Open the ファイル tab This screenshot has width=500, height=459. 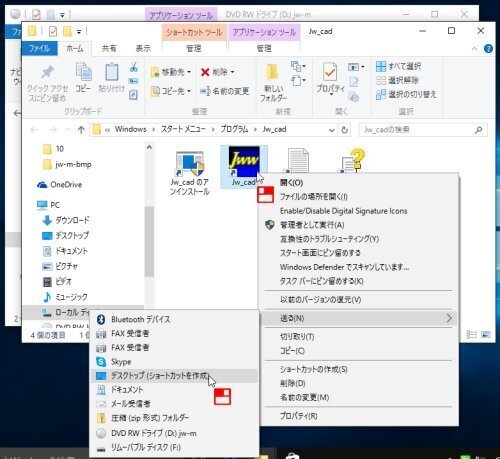39,49
